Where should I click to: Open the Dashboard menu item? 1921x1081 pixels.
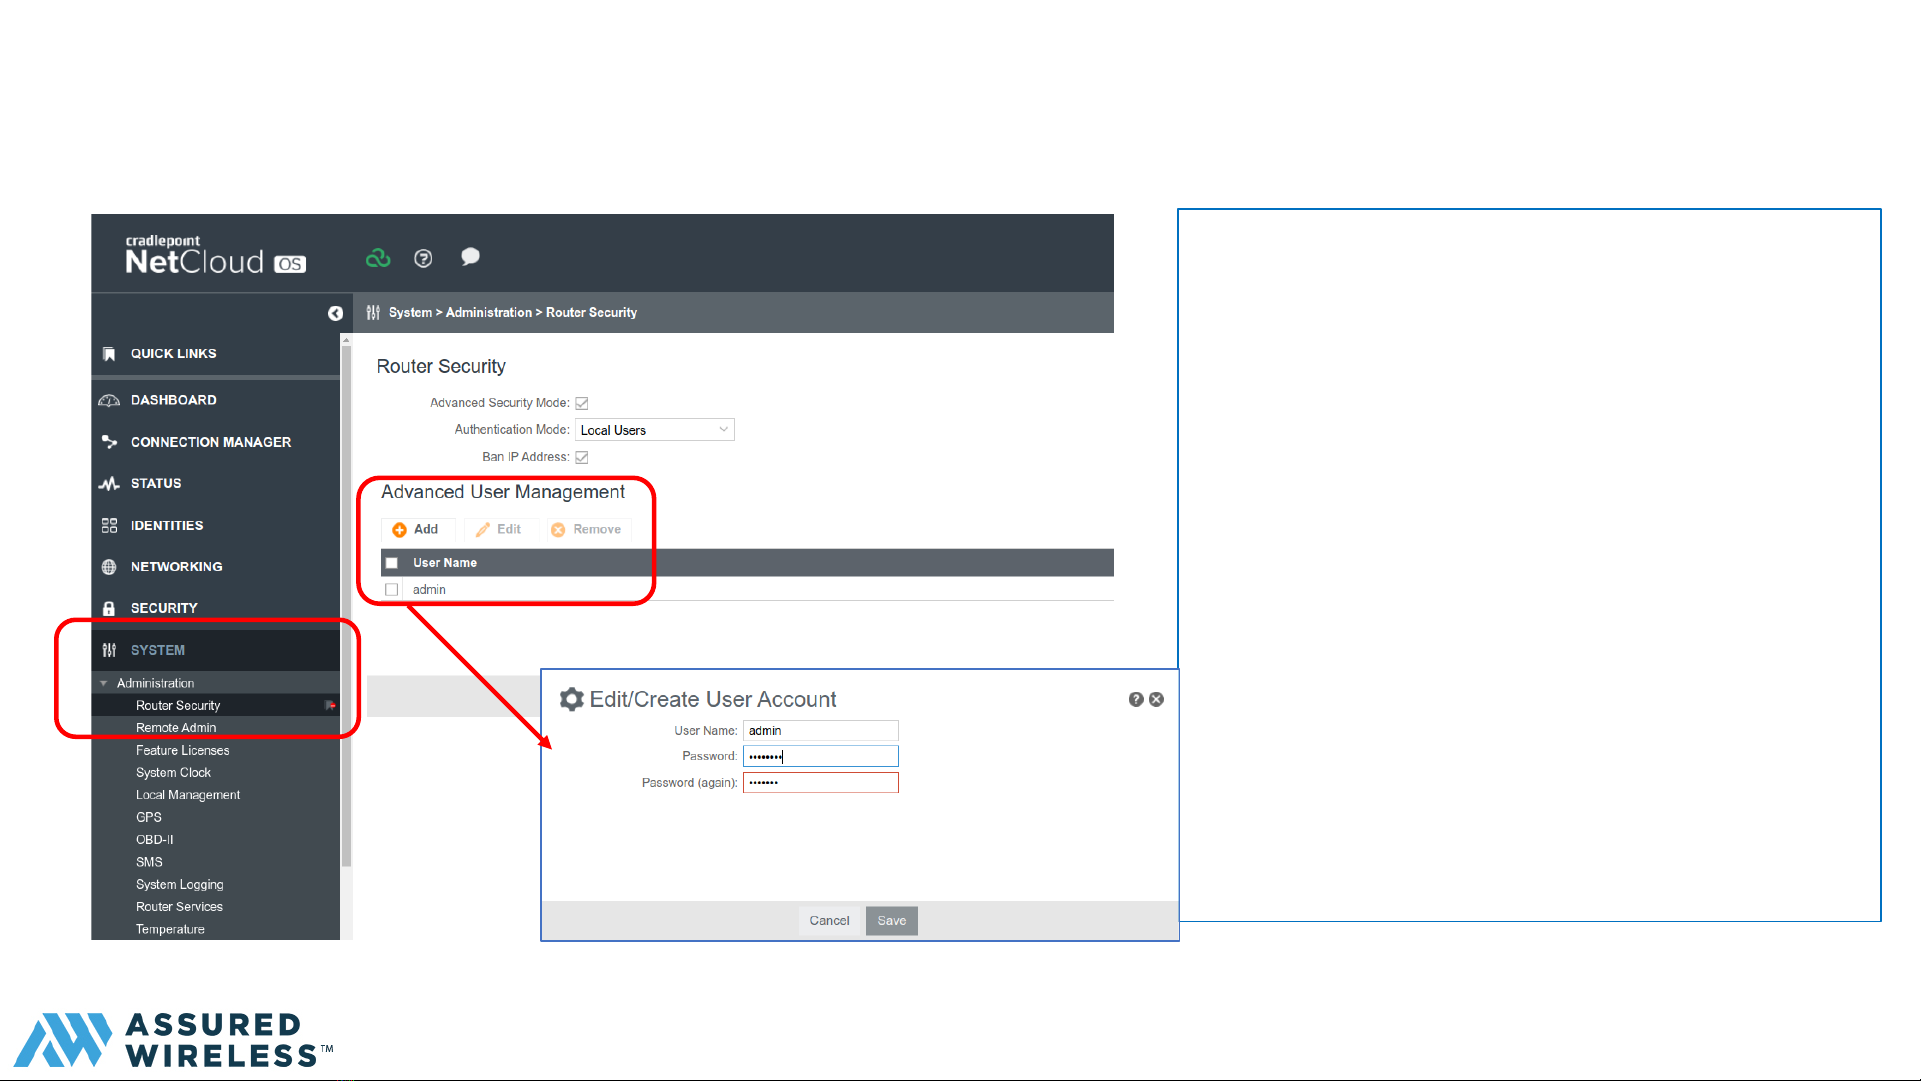pyautogui.click(x=173, y=400)
